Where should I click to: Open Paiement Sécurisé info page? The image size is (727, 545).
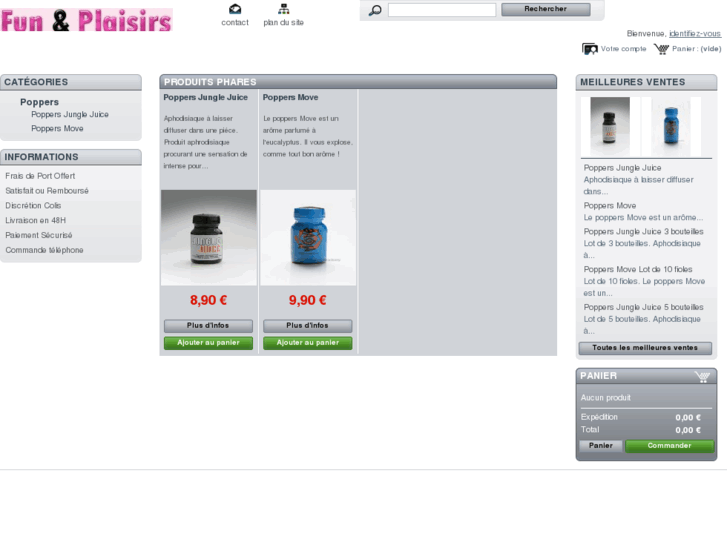(x=38, y=235)
